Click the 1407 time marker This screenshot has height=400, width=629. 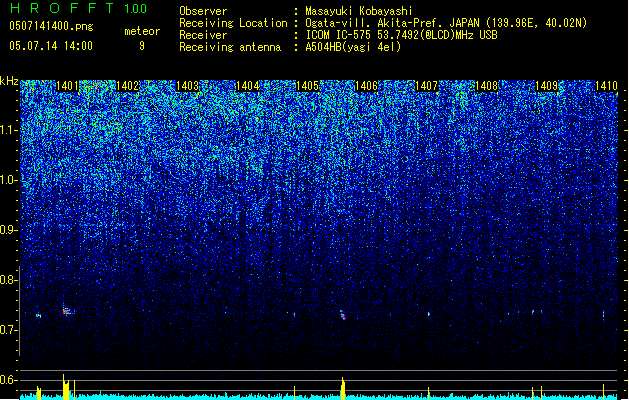pyautogui.click(x=426, y=86)
